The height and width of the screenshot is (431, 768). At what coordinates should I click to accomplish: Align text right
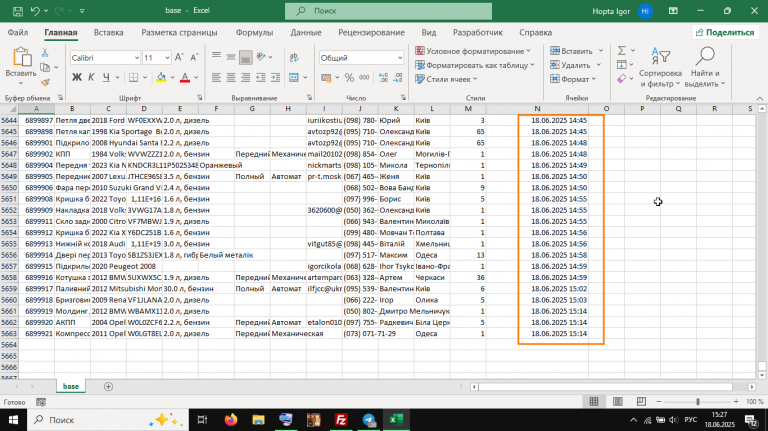coord(245,77)
